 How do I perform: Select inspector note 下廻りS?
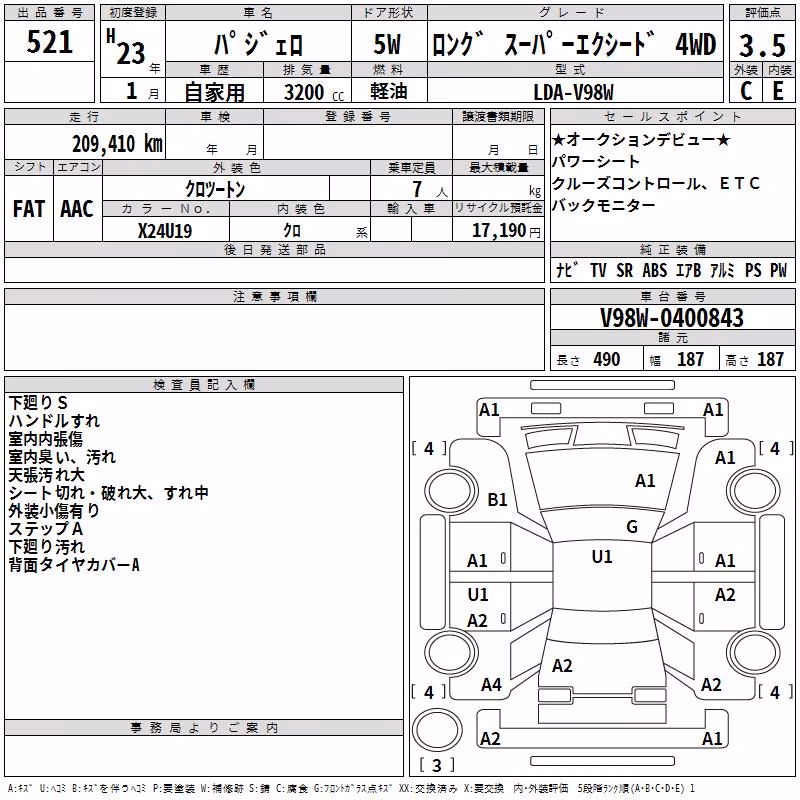click(38, 403)
